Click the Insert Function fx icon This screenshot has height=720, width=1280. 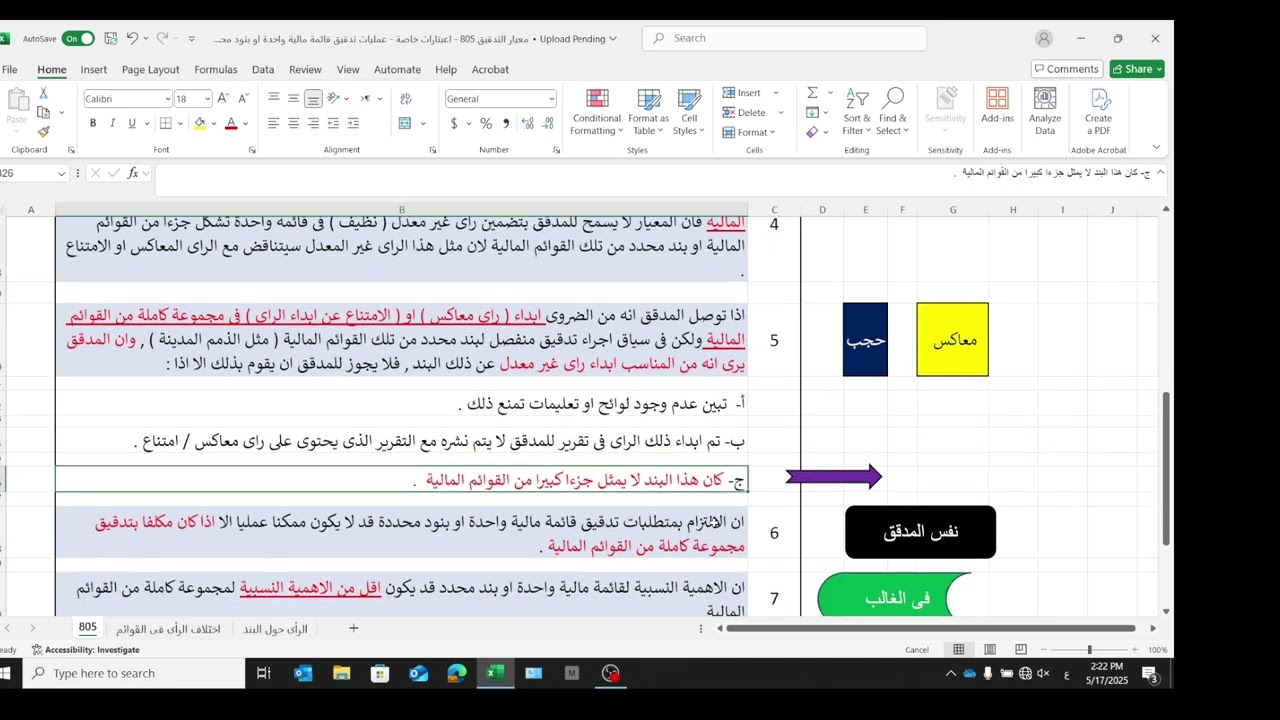click(133, 173)
